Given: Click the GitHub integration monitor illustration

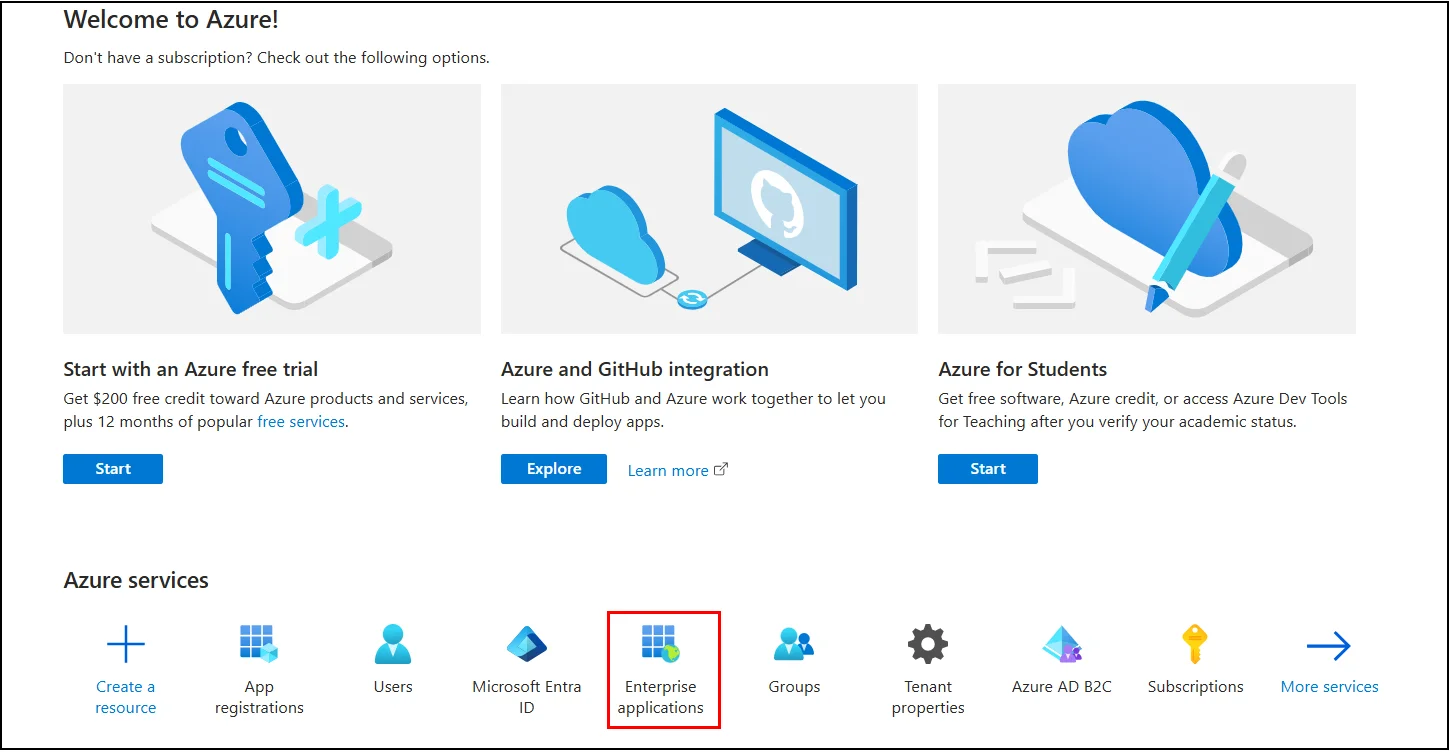Looking at the screenshot, I should pos(709,209).
